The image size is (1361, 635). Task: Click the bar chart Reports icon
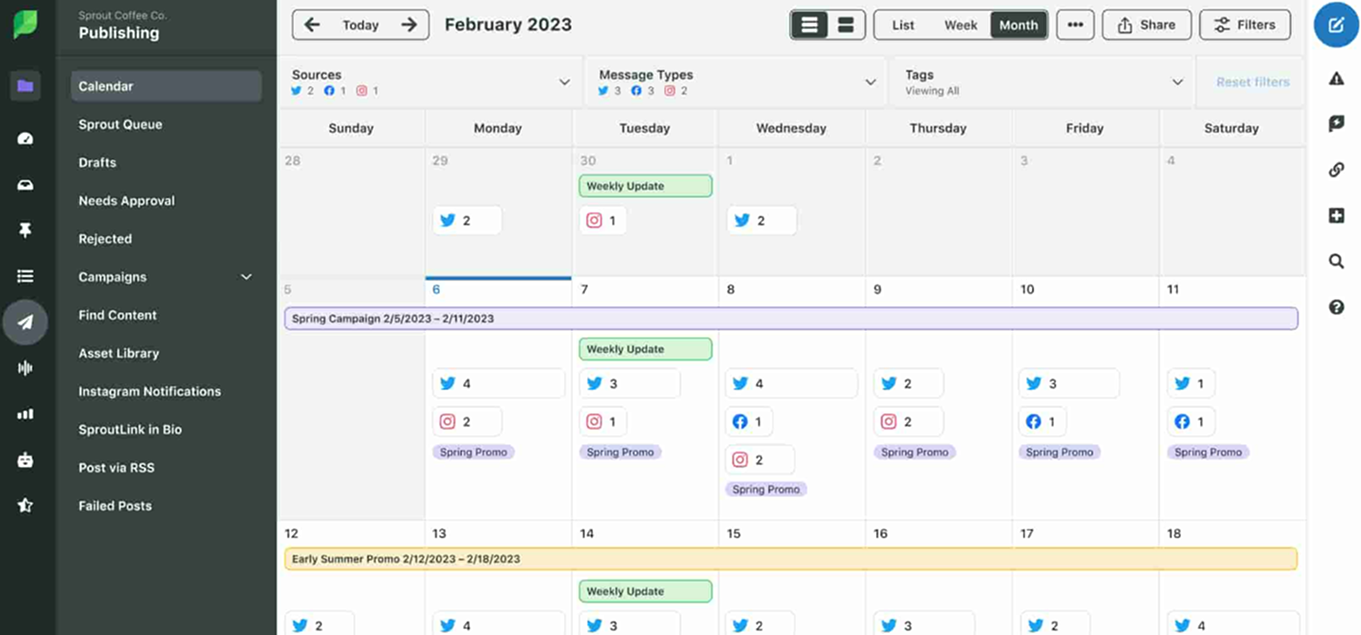coord(26,414)
